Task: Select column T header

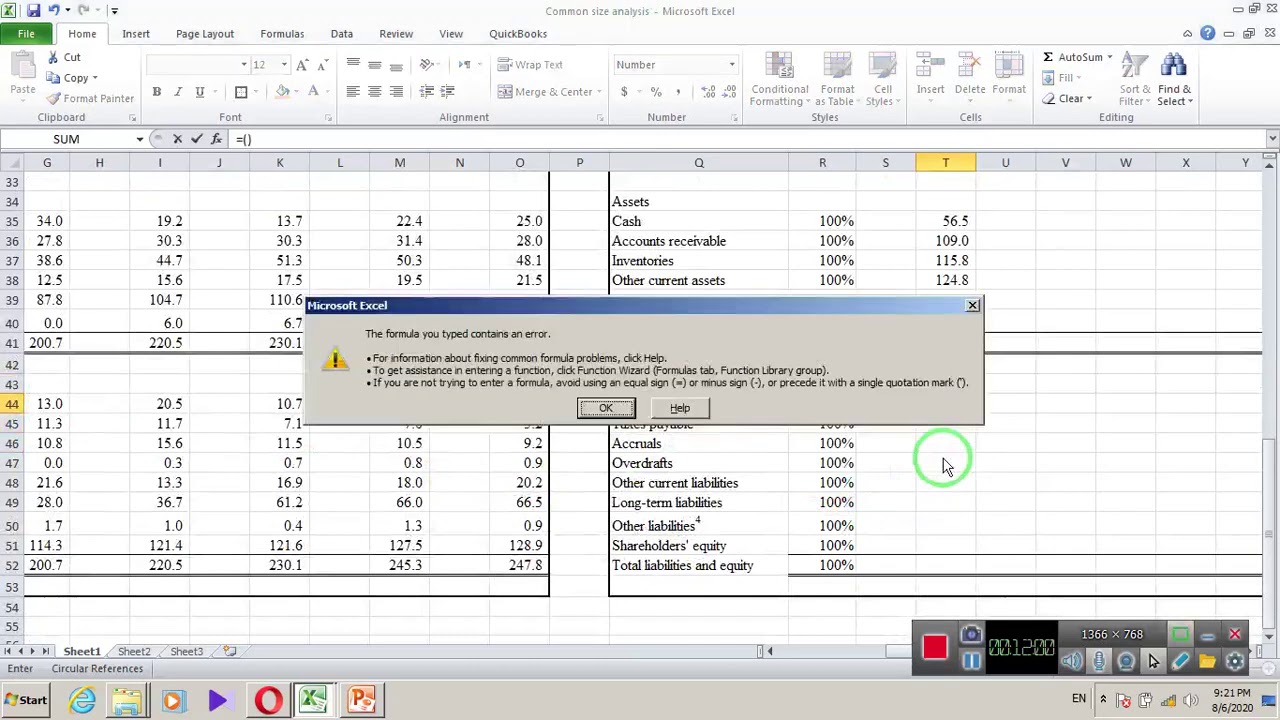Action: pyautogui.click(x=945, y=162)
